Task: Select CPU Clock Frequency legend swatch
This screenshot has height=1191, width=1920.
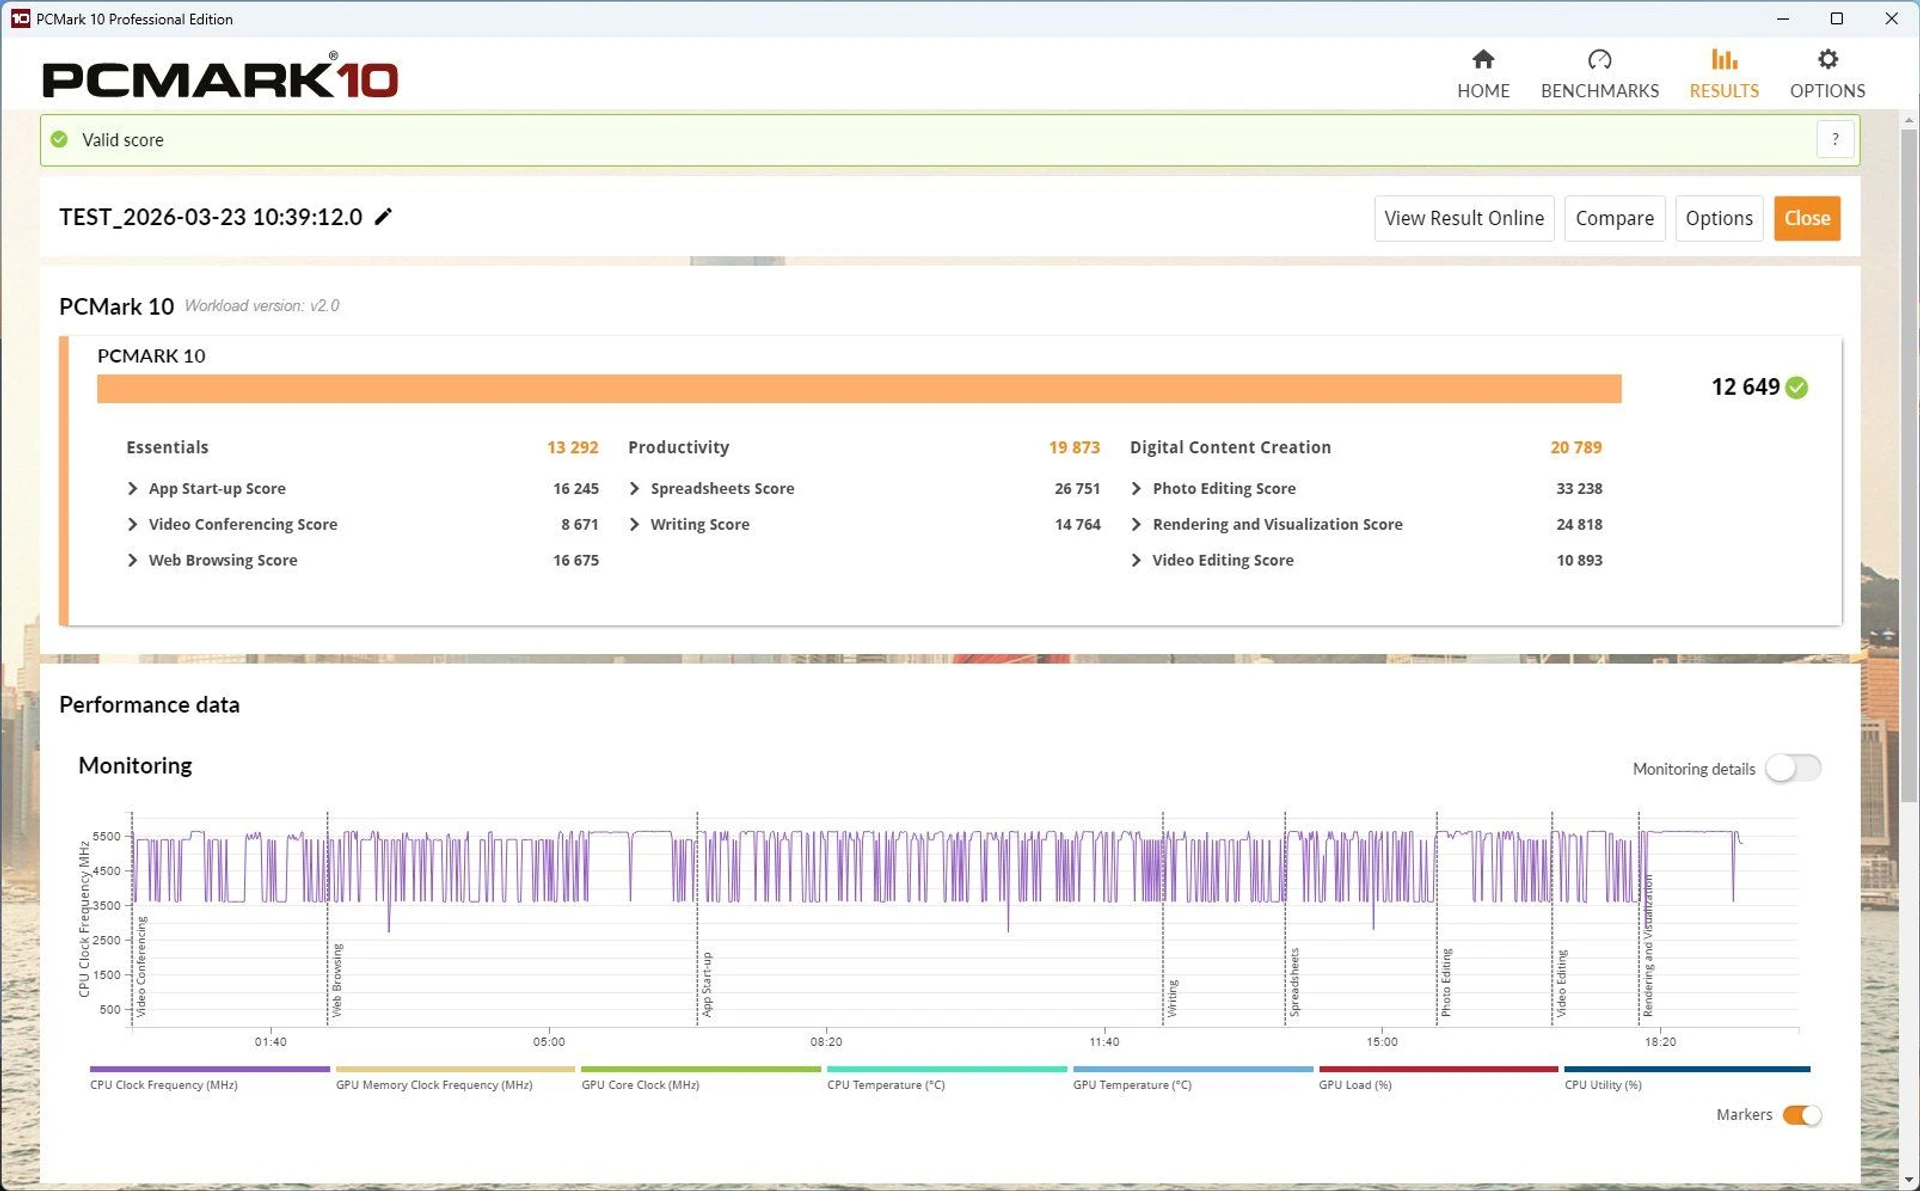Action: [209, 1069]
